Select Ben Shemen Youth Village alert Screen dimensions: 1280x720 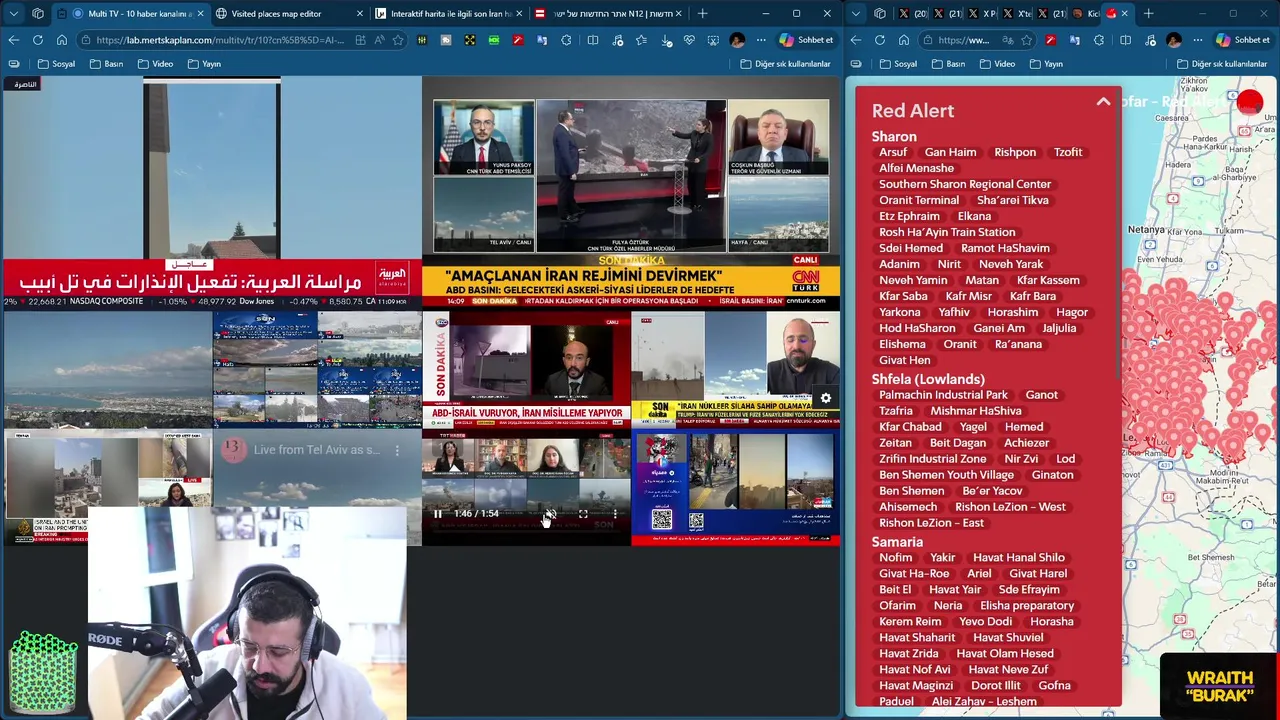coord(946,475)
